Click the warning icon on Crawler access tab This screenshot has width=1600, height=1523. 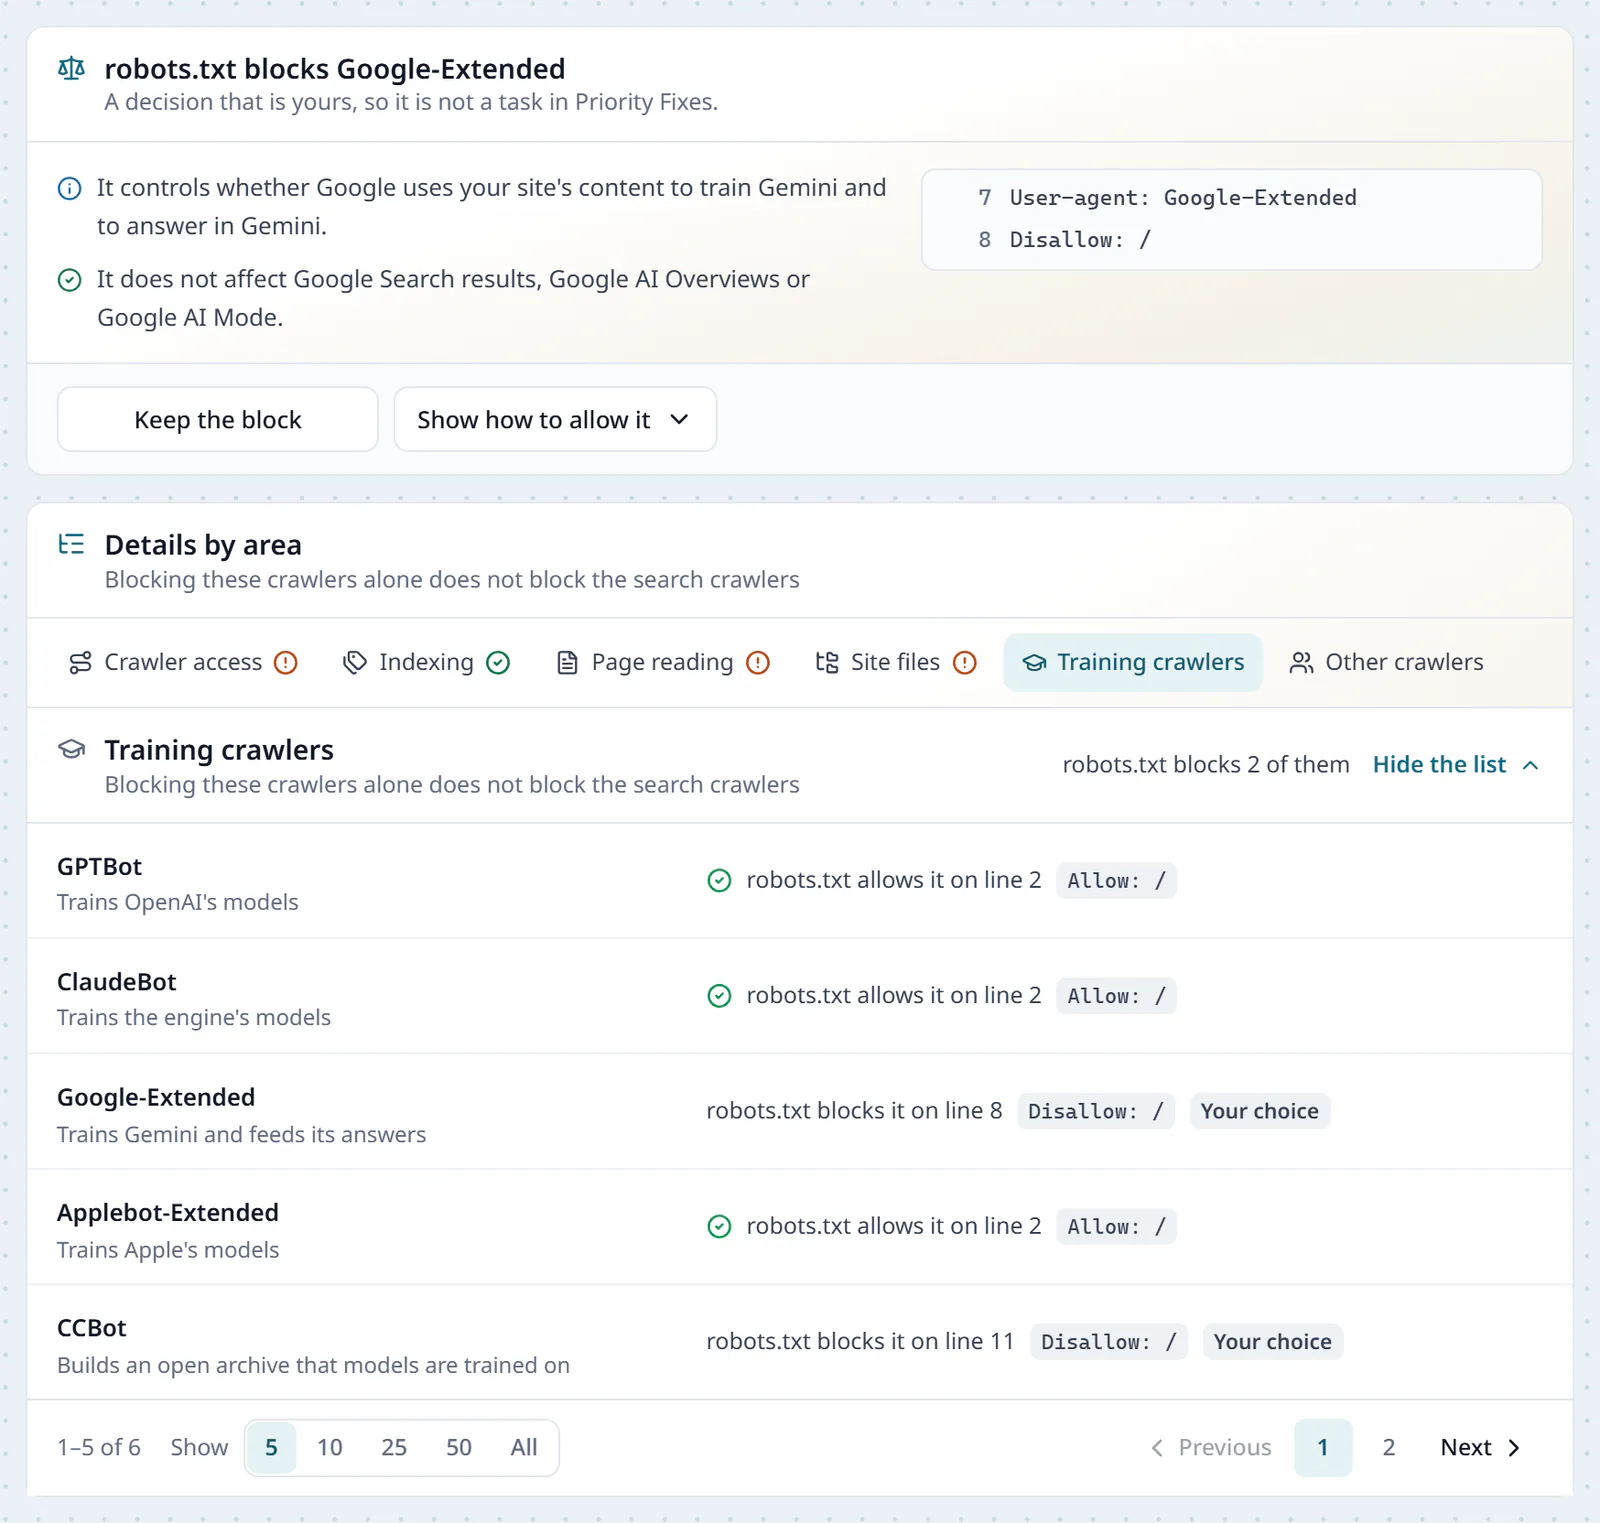286,663
